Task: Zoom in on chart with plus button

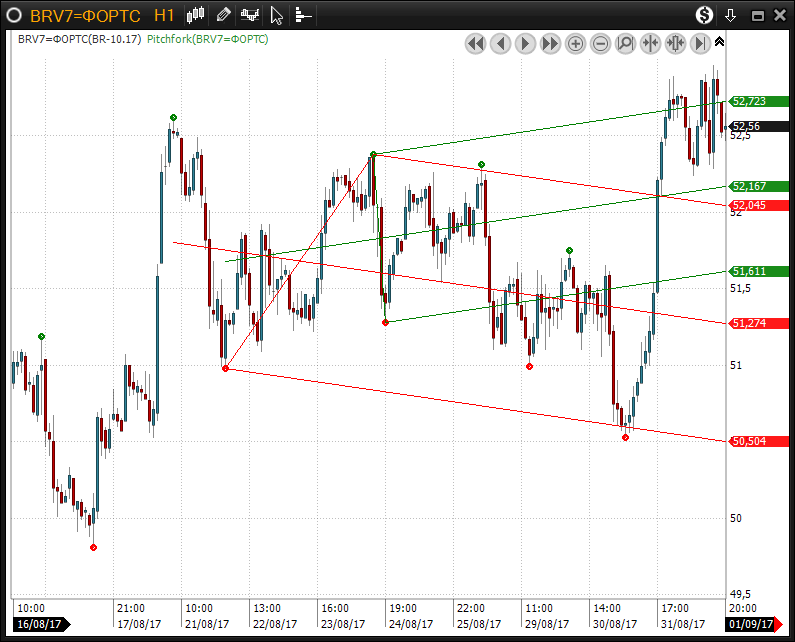Action: point(575,43)
